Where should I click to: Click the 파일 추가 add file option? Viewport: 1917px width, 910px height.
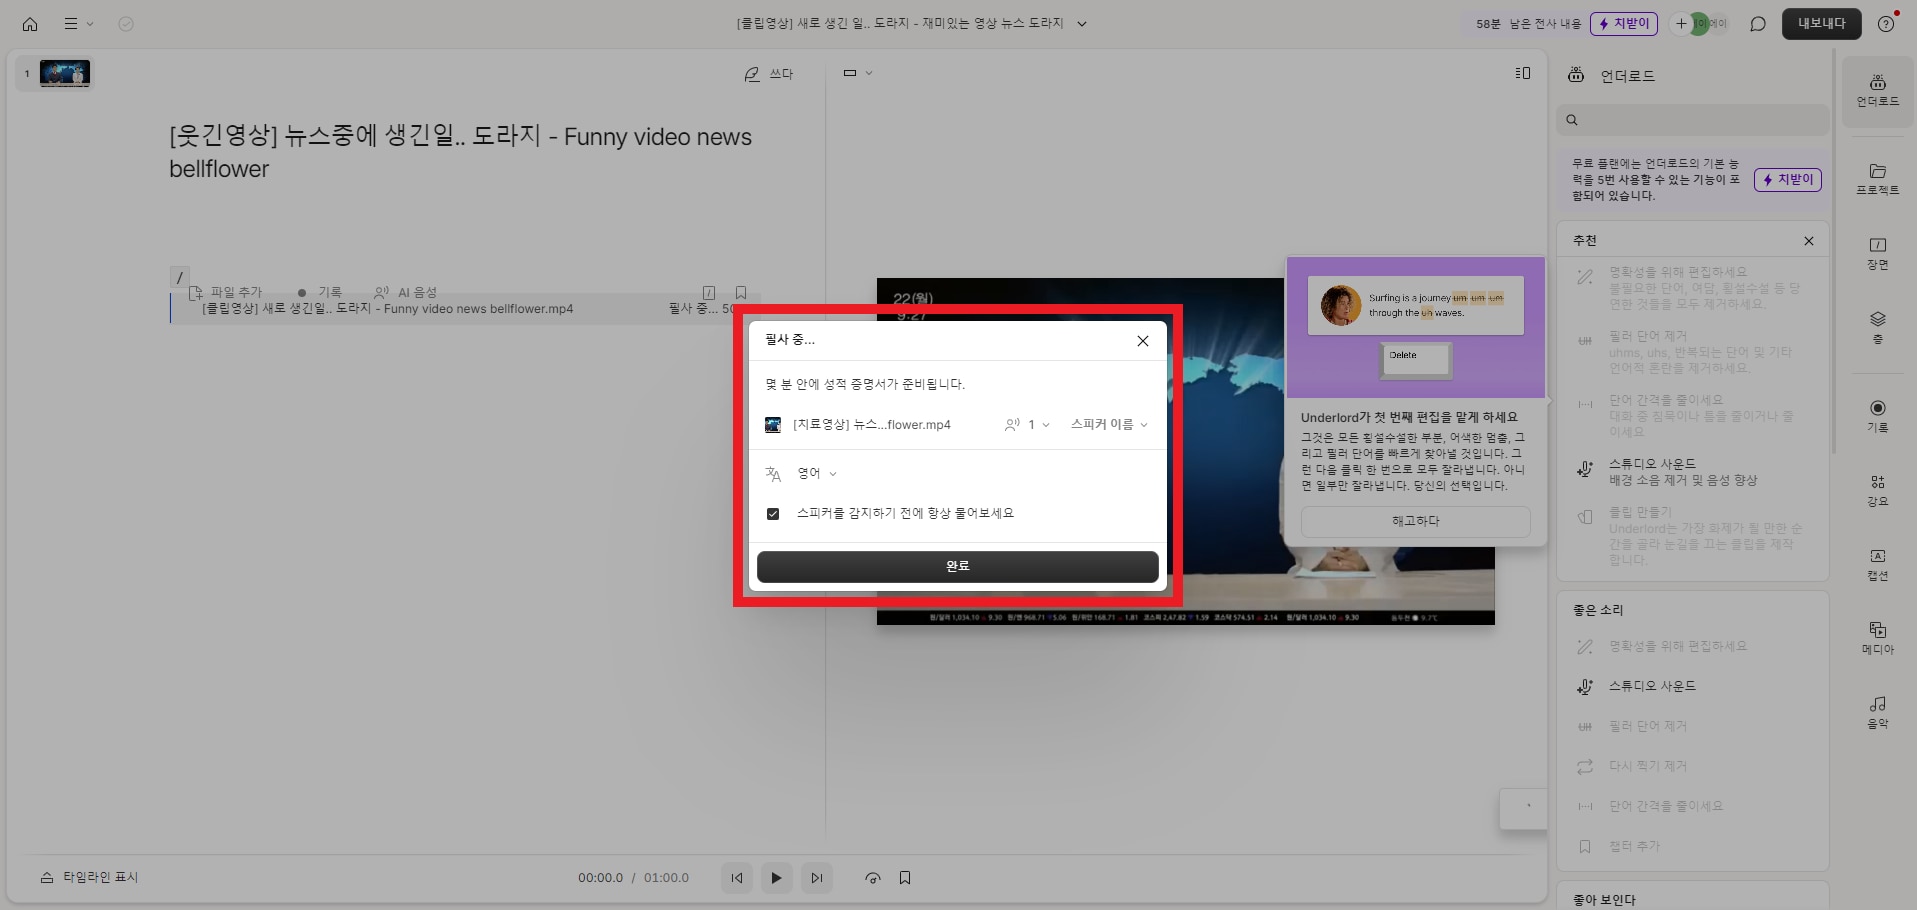pos(226,292)
